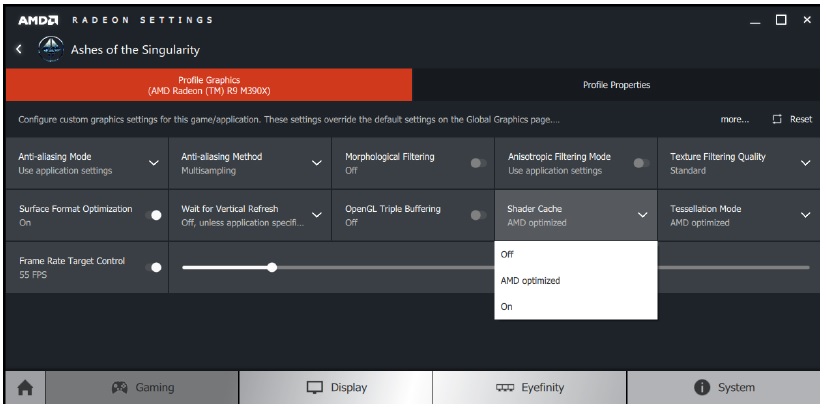Toggle OpenGL Triple Buffering switch

[478, 215]
